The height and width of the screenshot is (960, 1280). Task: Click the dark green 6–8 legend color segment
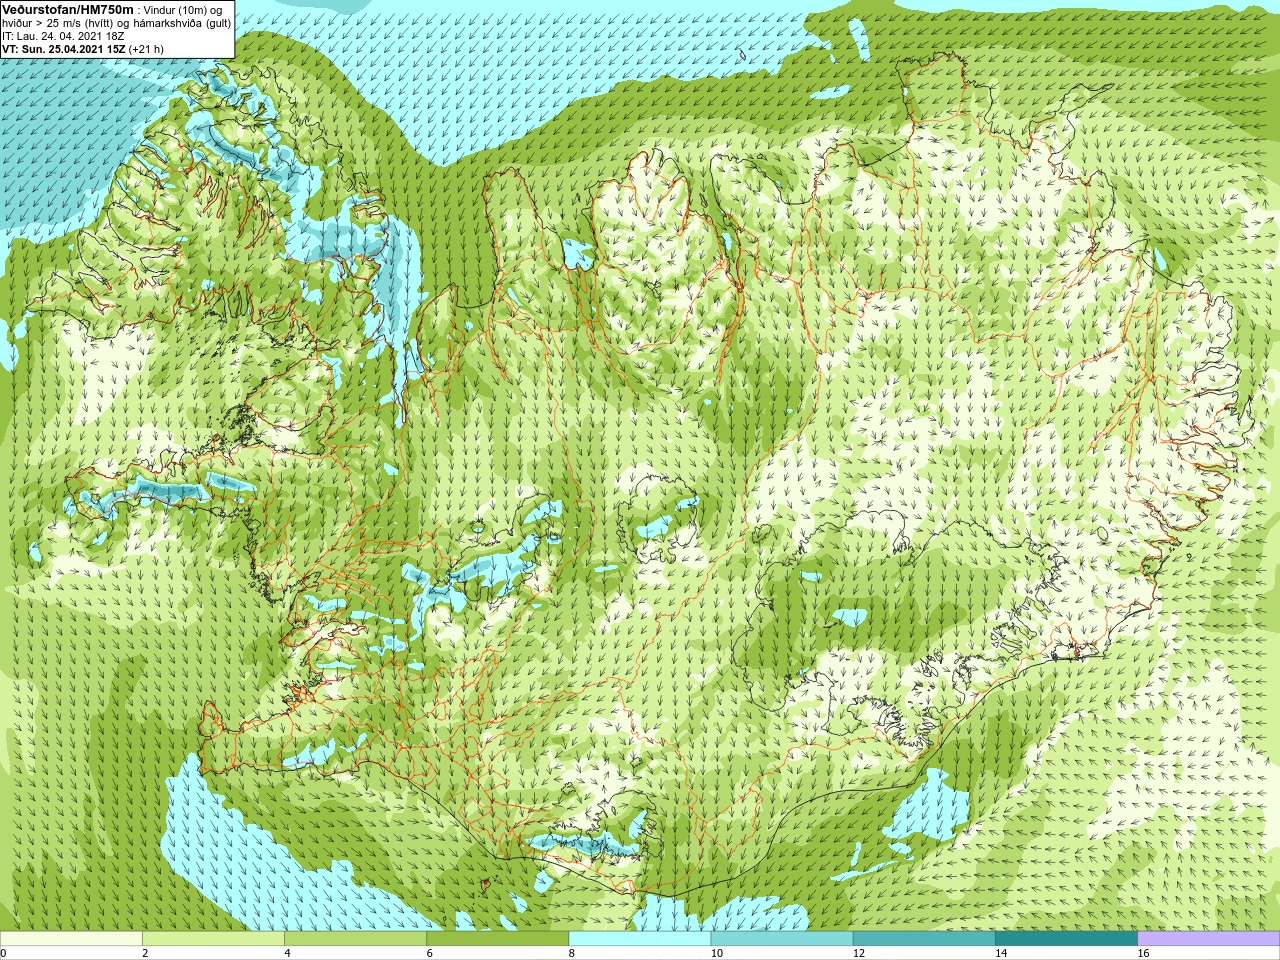(497, 939)
